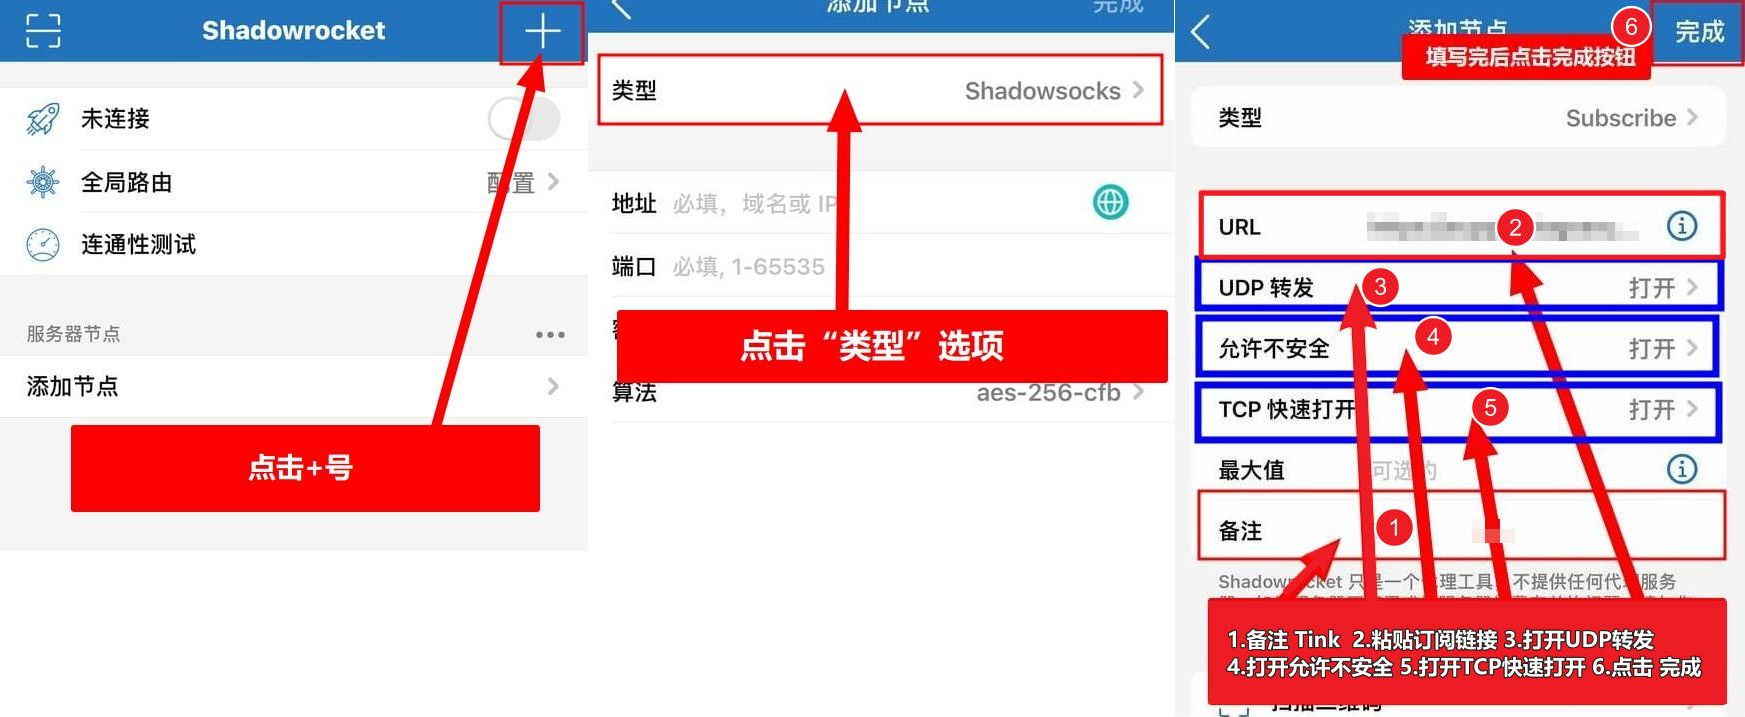Open 算法 aes-256-cfb selector
Image resolution: width=1745 pixels, height=717 pixels.
pyautogui.click(x=880, y=393)
